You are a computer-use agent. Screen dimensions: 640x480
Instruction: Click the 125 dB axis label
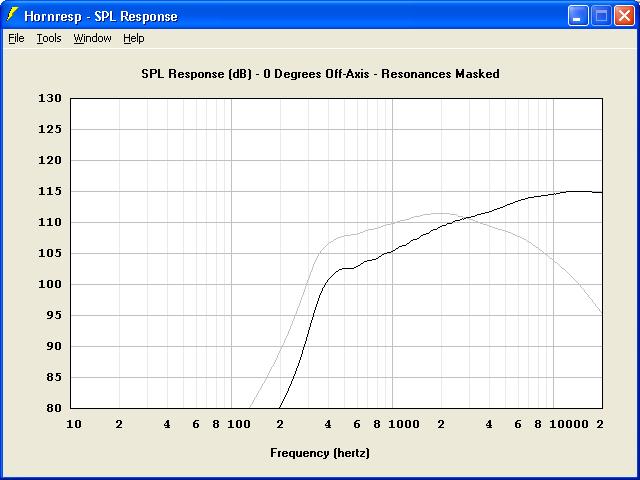[x=50, y=129]
